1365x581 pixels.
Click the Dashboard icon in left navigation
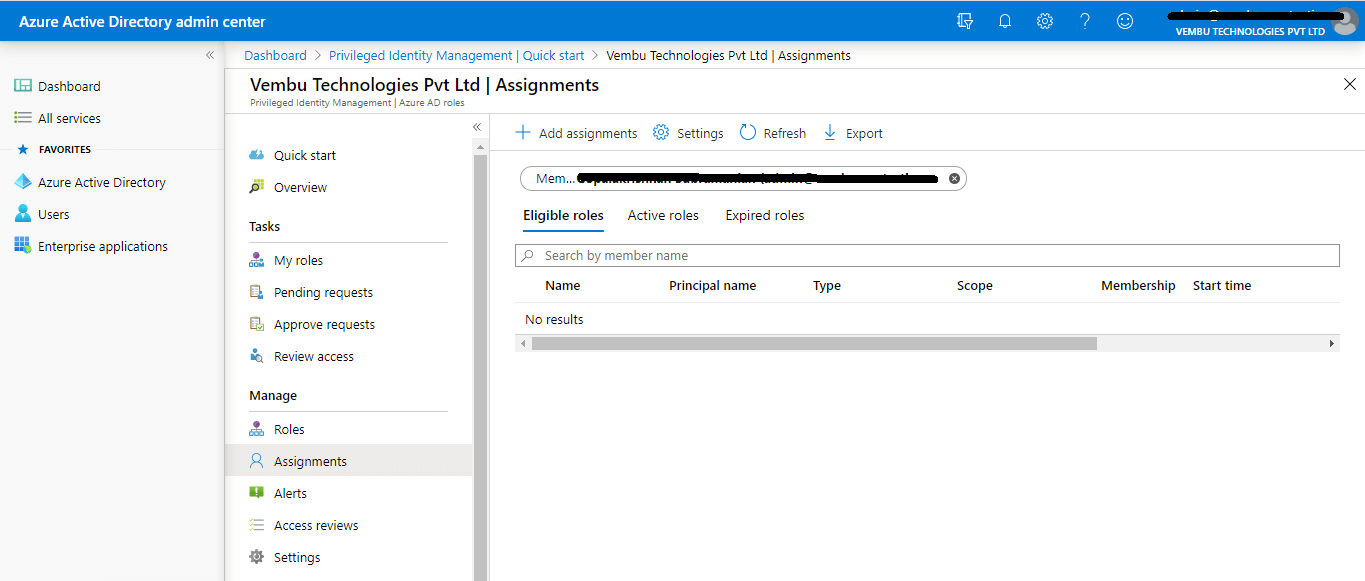point(22,86)
